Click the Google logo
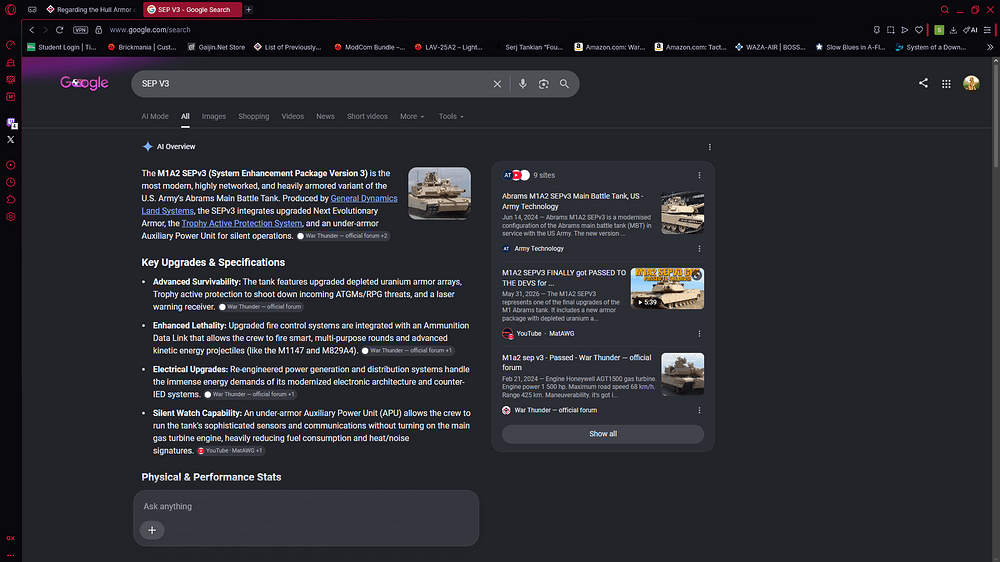 (84, 83)
